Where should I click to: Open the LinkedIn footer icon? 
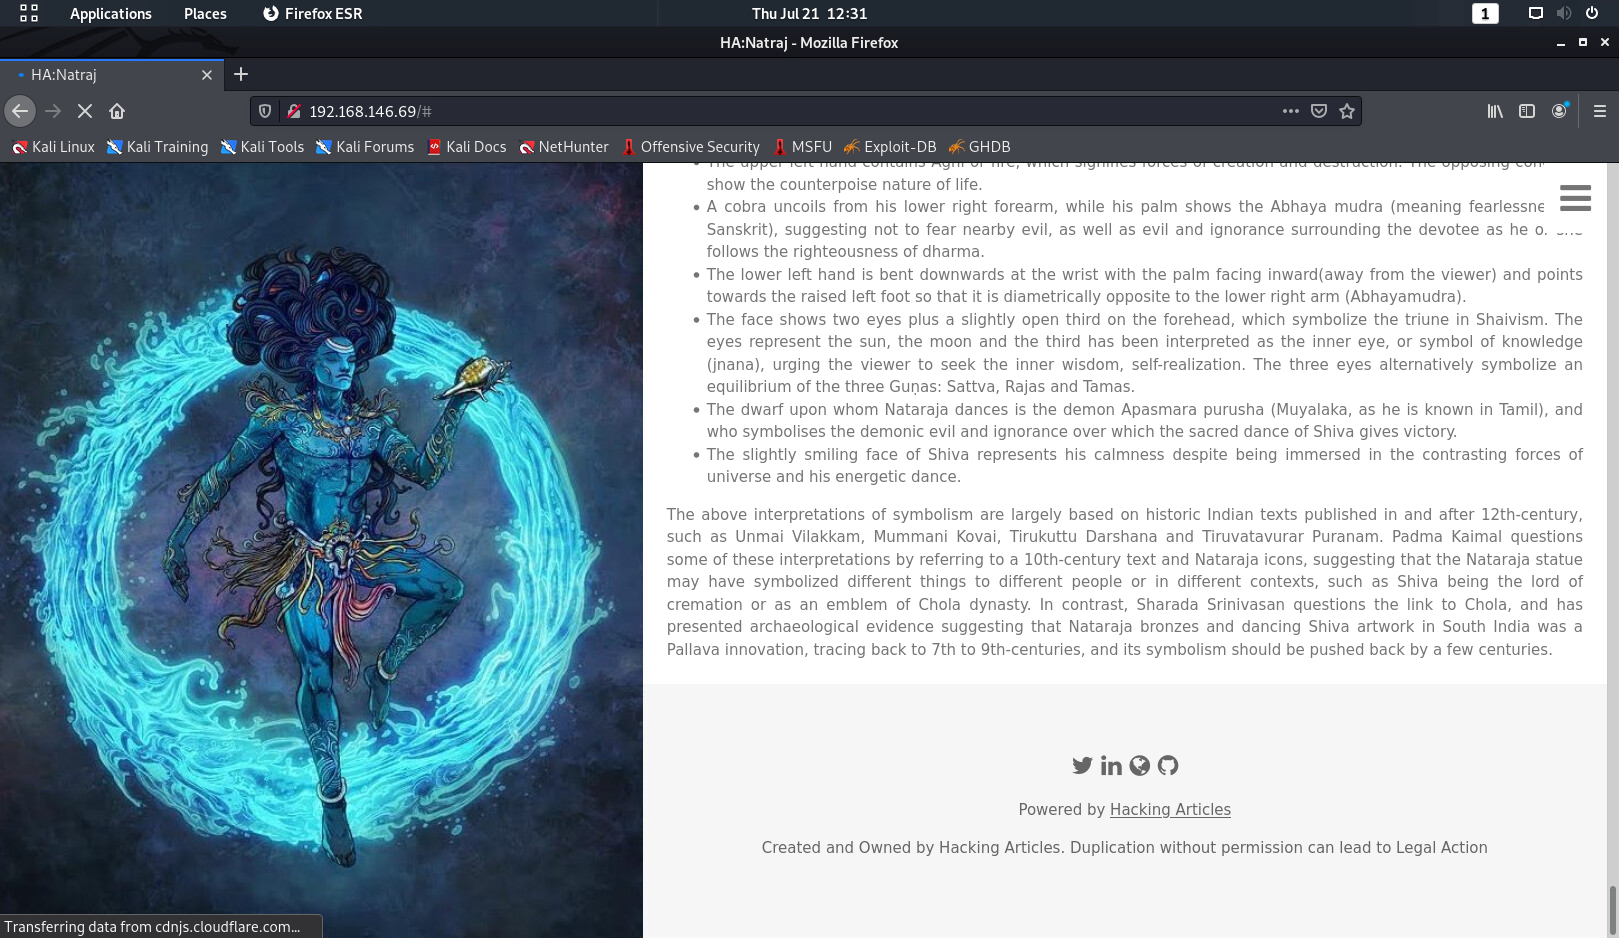click(x=1111, y=765)
